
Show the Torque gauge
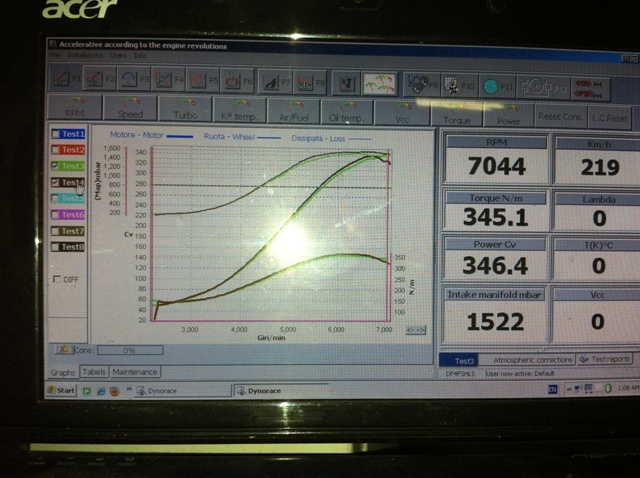(456, 113)
